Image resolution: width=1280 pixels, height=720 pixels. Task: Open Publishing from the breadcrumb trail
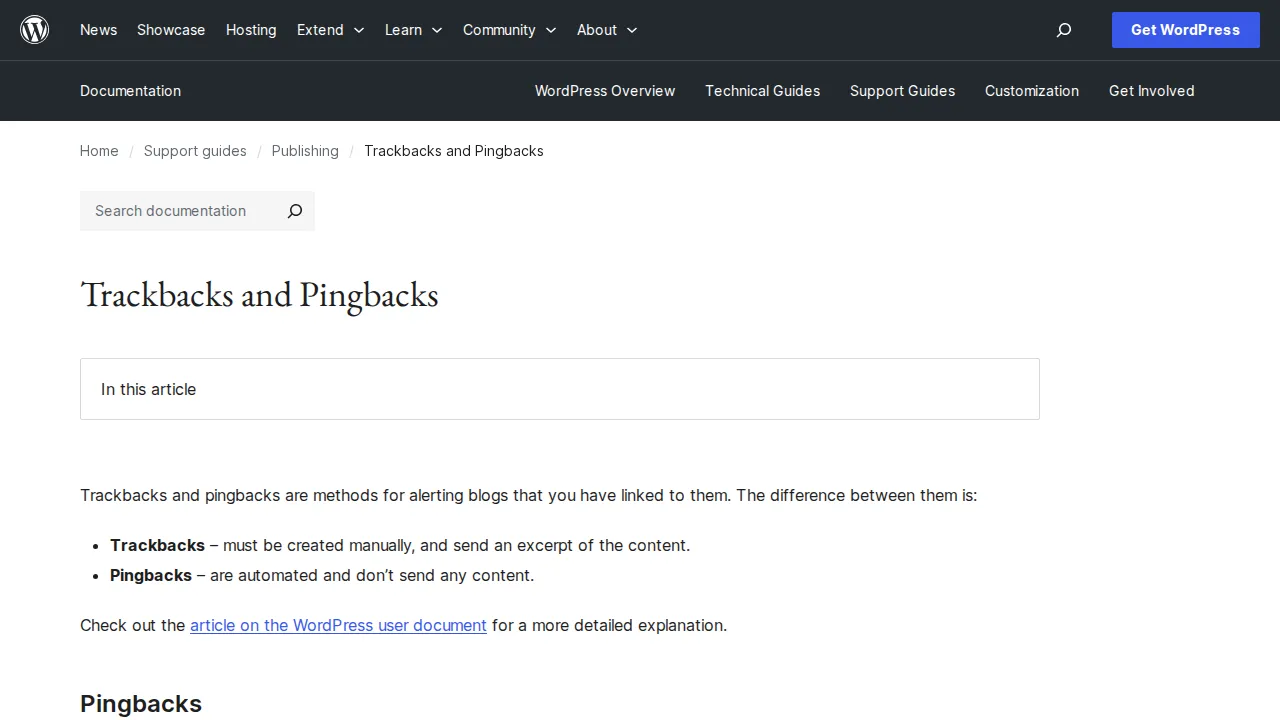pyautogui.click(x=305, y=151)
